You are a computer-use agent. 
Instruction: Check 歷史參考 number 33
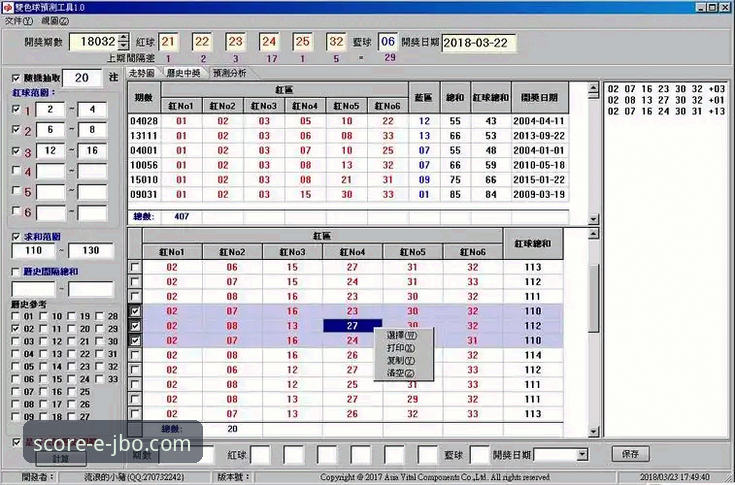[100, 379]
